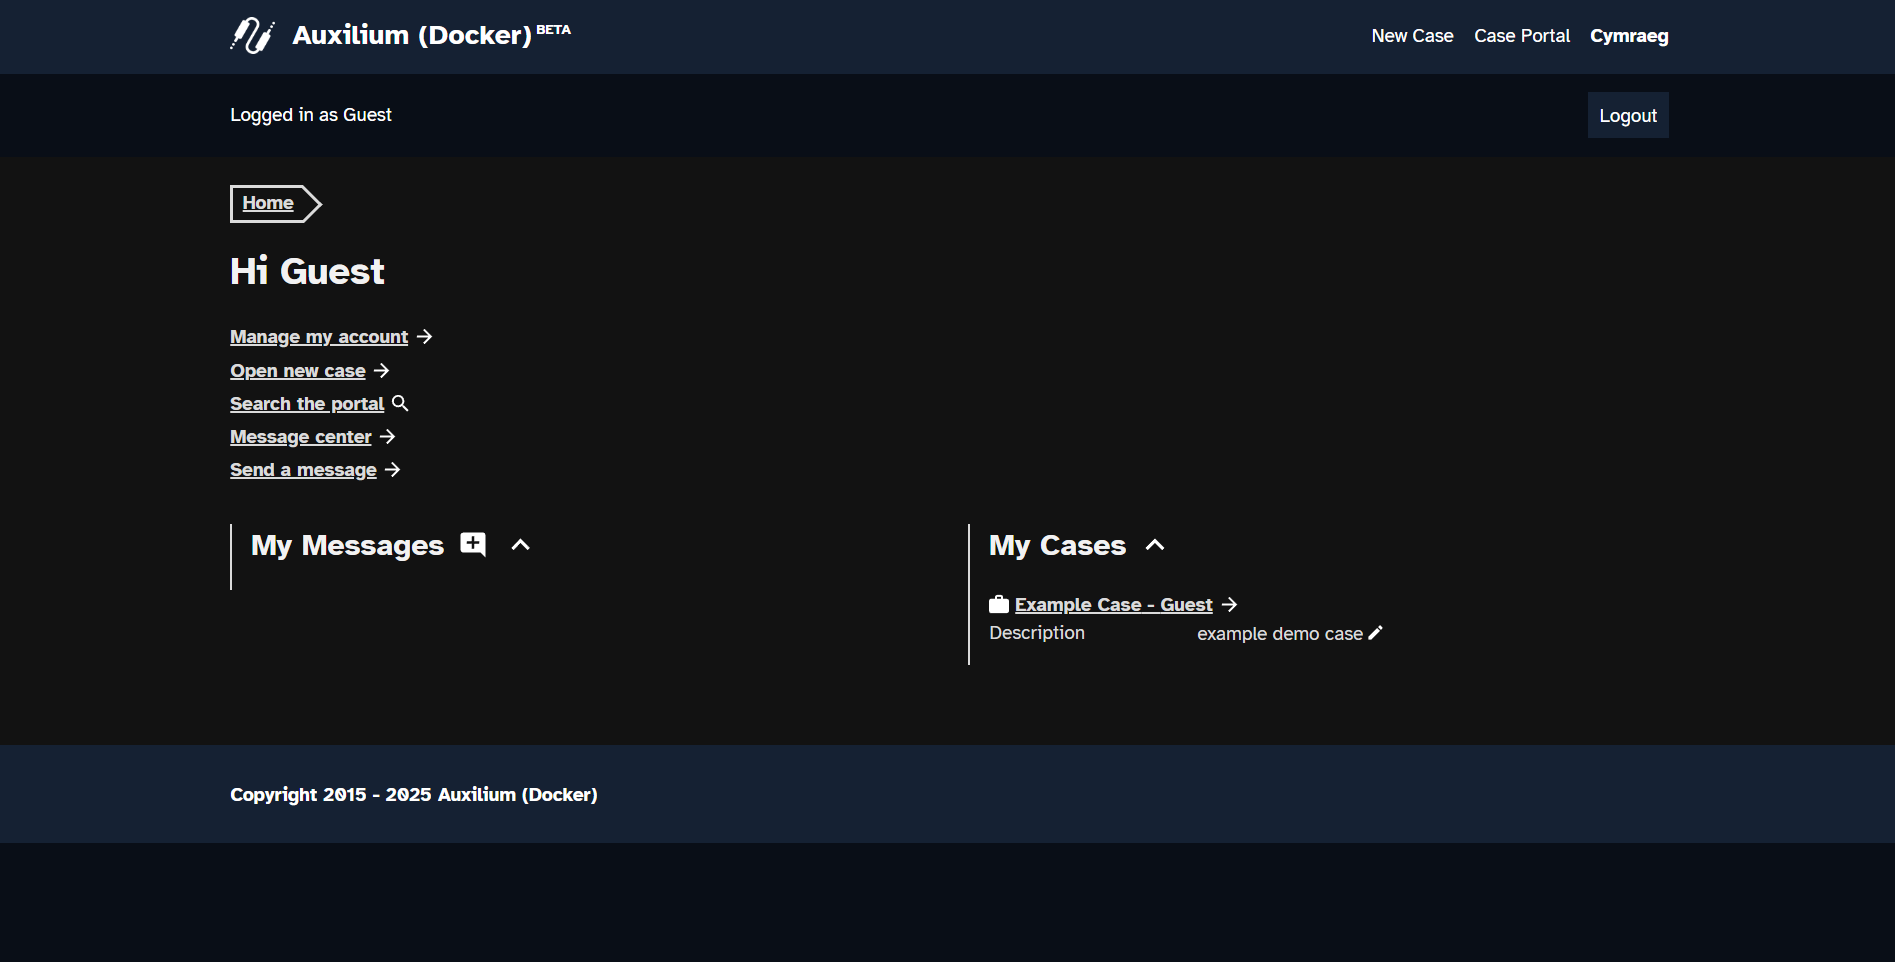
Task: Click the Auxilium logo icon
Action: pos(252,35)
